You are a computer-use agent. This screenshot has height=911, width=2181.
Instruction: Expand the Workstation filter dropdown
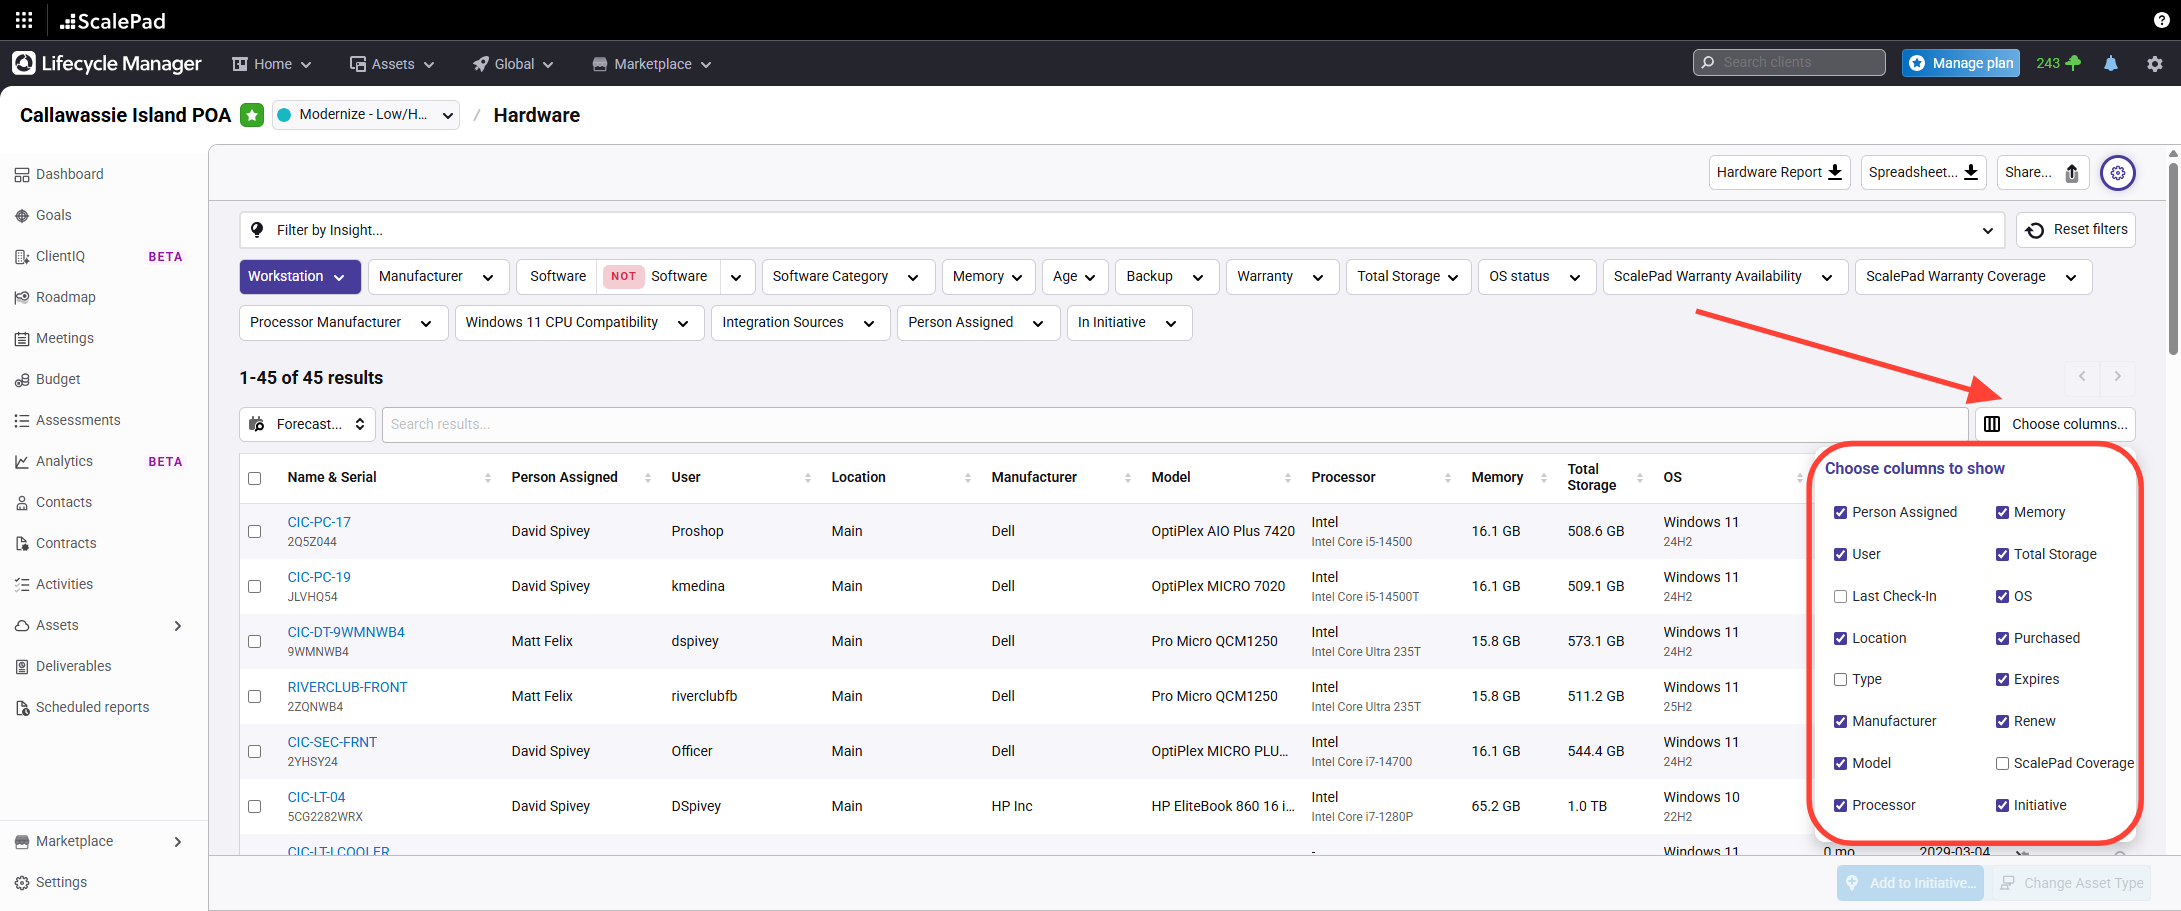click(299, 277)
